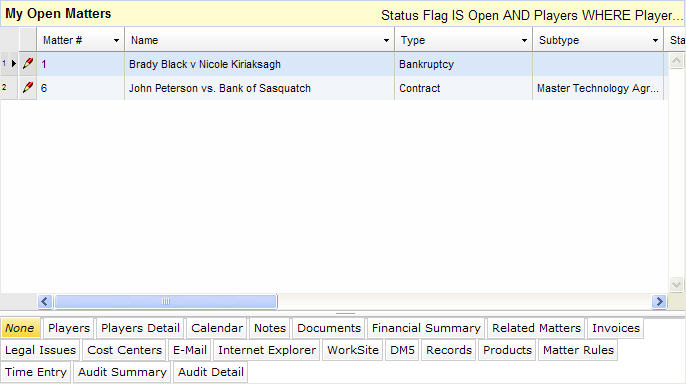Click the vertical scrollbar up arrow
Screen dimensions: 686x384
point(676,61)
